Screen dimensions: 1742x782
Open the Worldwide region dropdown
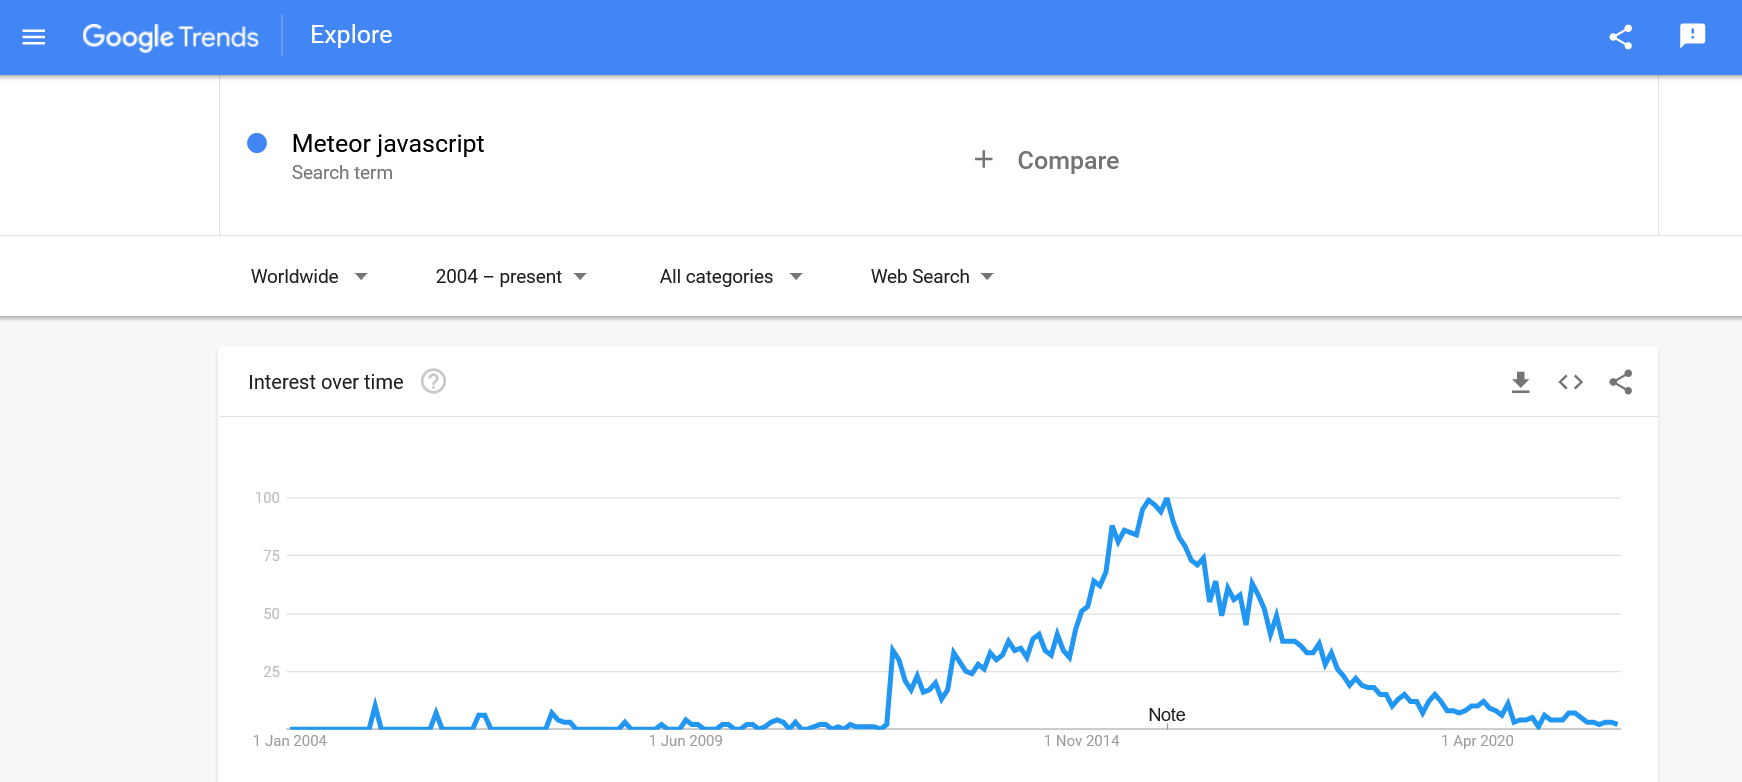[309, 277]
